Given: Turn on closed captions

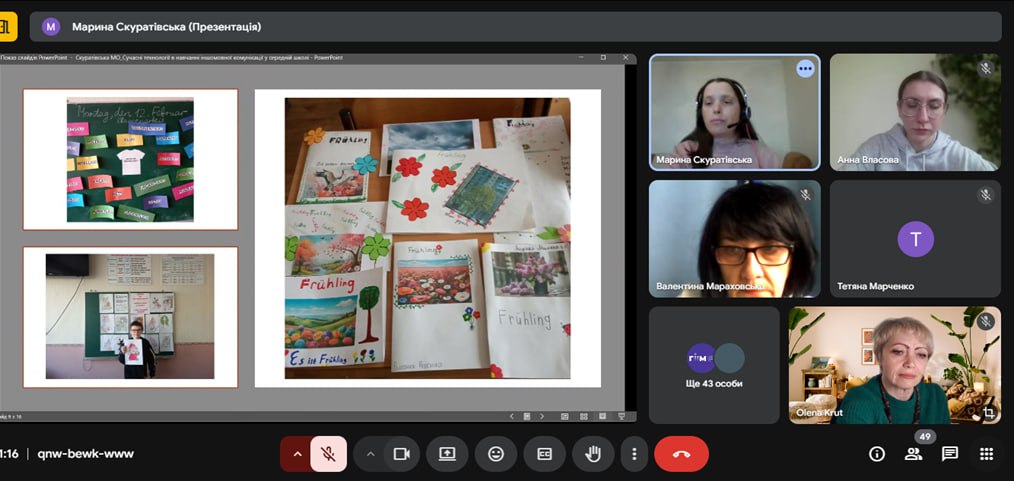Looking at the screenshot, I should coord(545,454).
